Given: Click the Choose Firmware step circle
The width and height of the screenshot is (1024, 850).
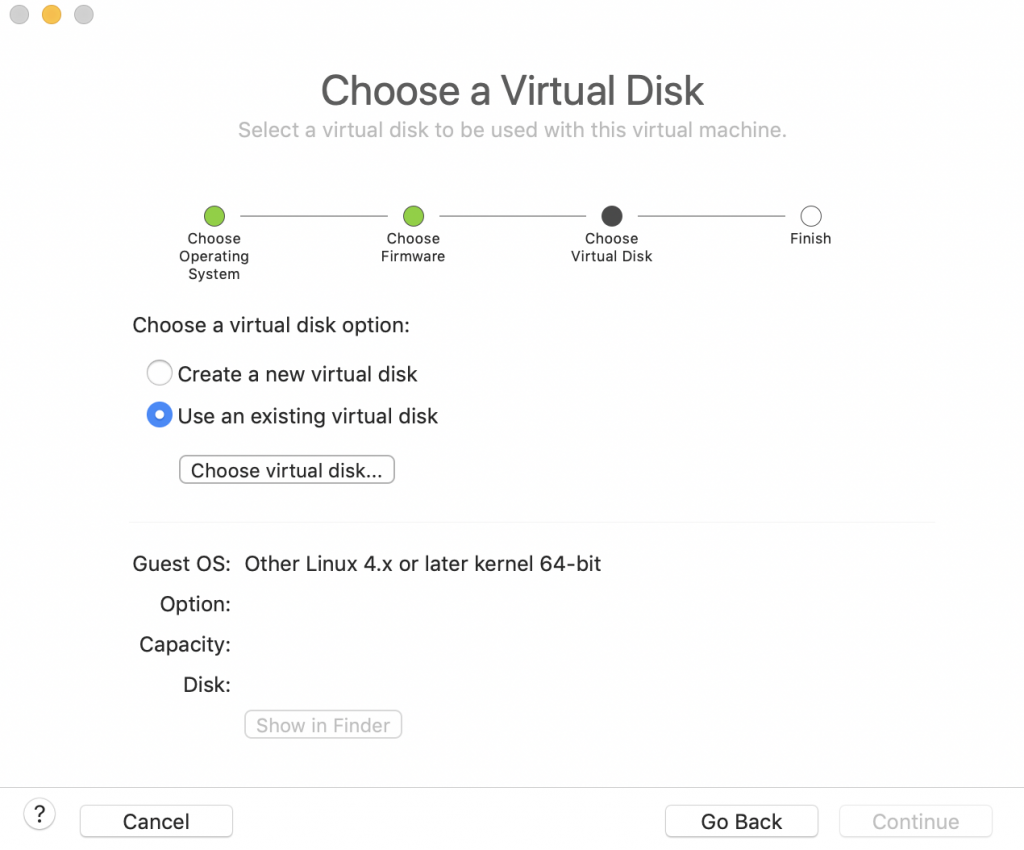Looking at the screenshot, I should click(x=413, y=215).
